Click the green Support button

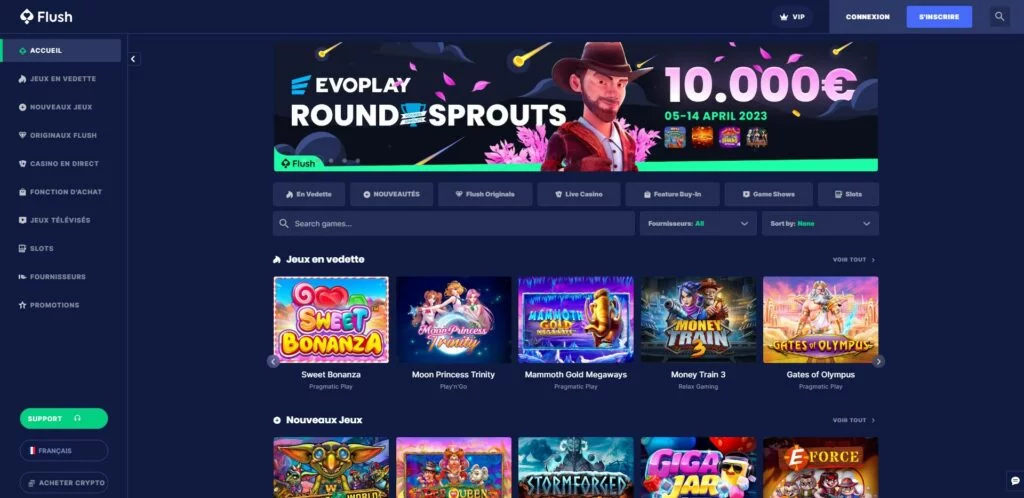click(x=63, y=418)
